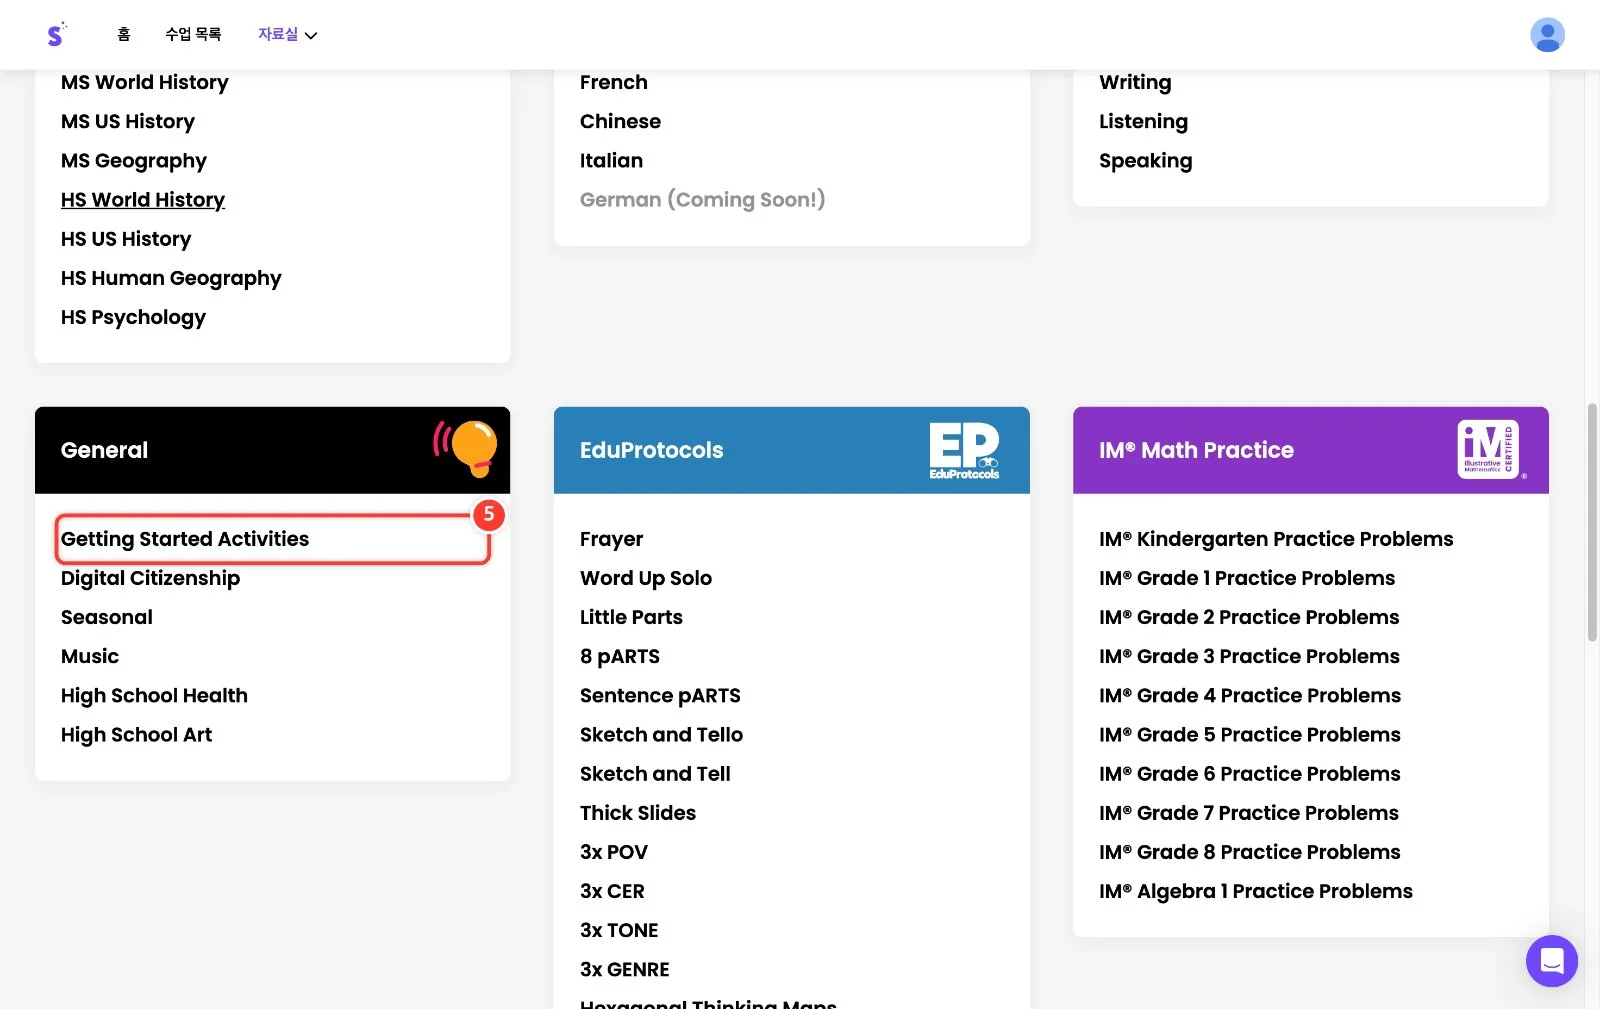The width and height of the screenshot is (1600, 1009).
Task: Open HS World History link
Action: [143, 200]
